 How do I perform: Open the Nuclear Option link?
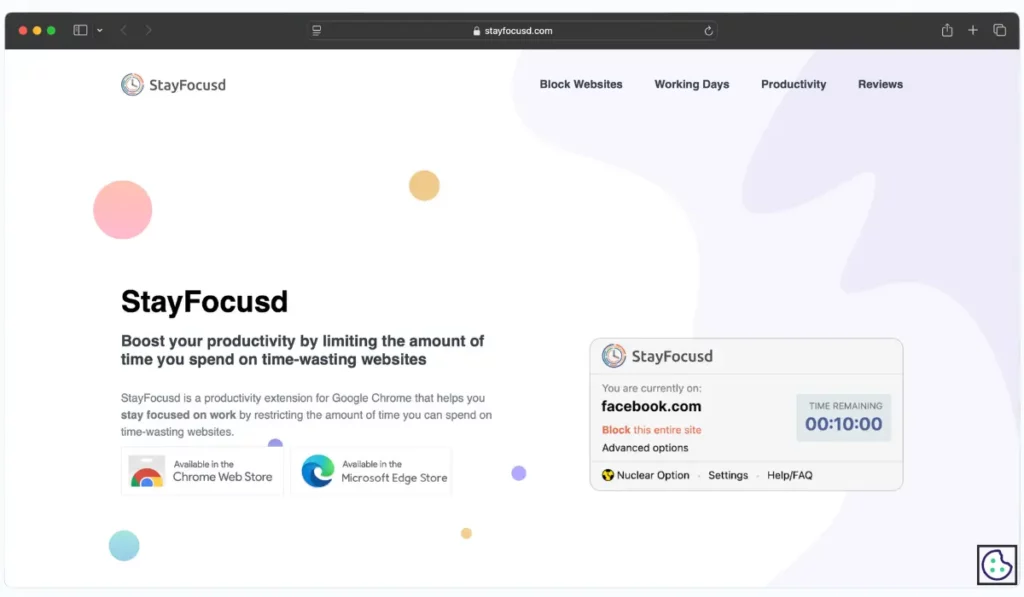click(653, 476)
